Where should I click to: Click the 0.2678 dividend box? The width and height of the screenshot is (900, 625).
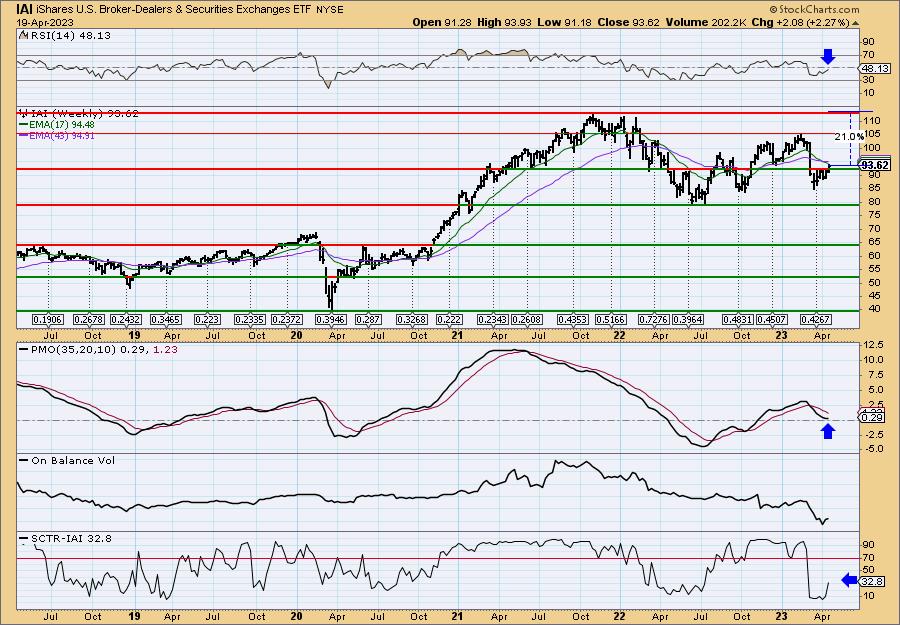coord(90,320)
